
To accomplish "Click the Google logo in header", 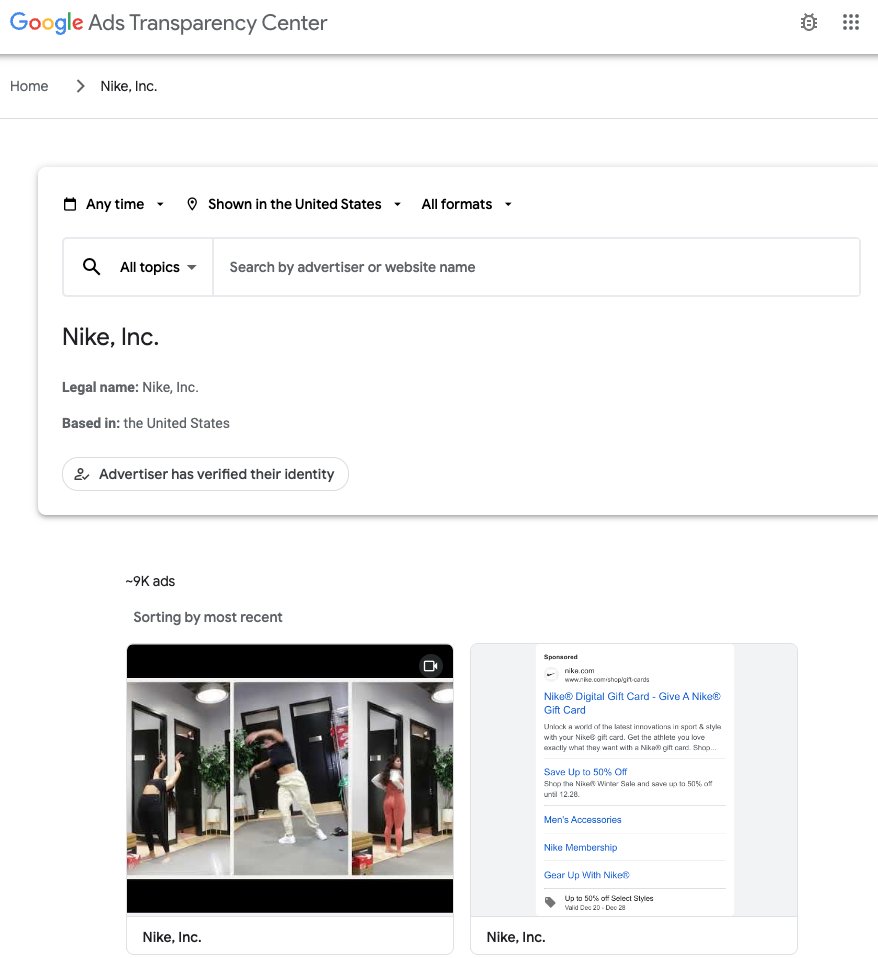I will 46,23.
